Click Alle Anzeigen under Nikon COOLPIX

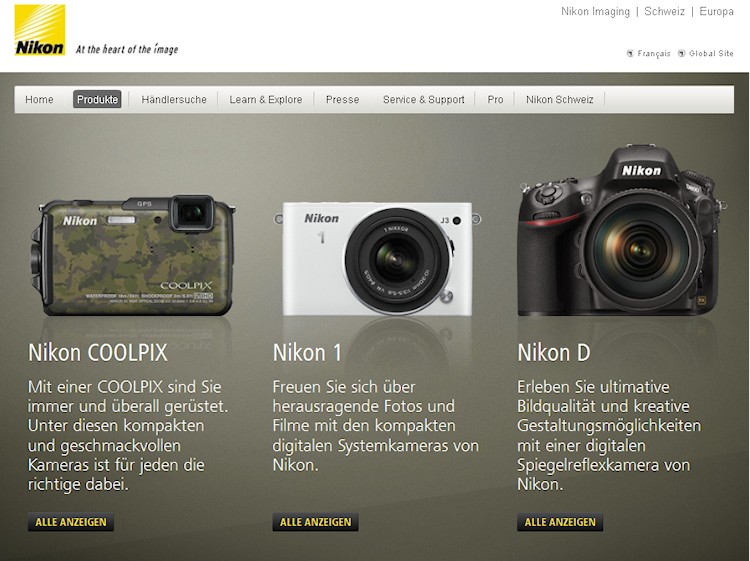coord(71,522)
